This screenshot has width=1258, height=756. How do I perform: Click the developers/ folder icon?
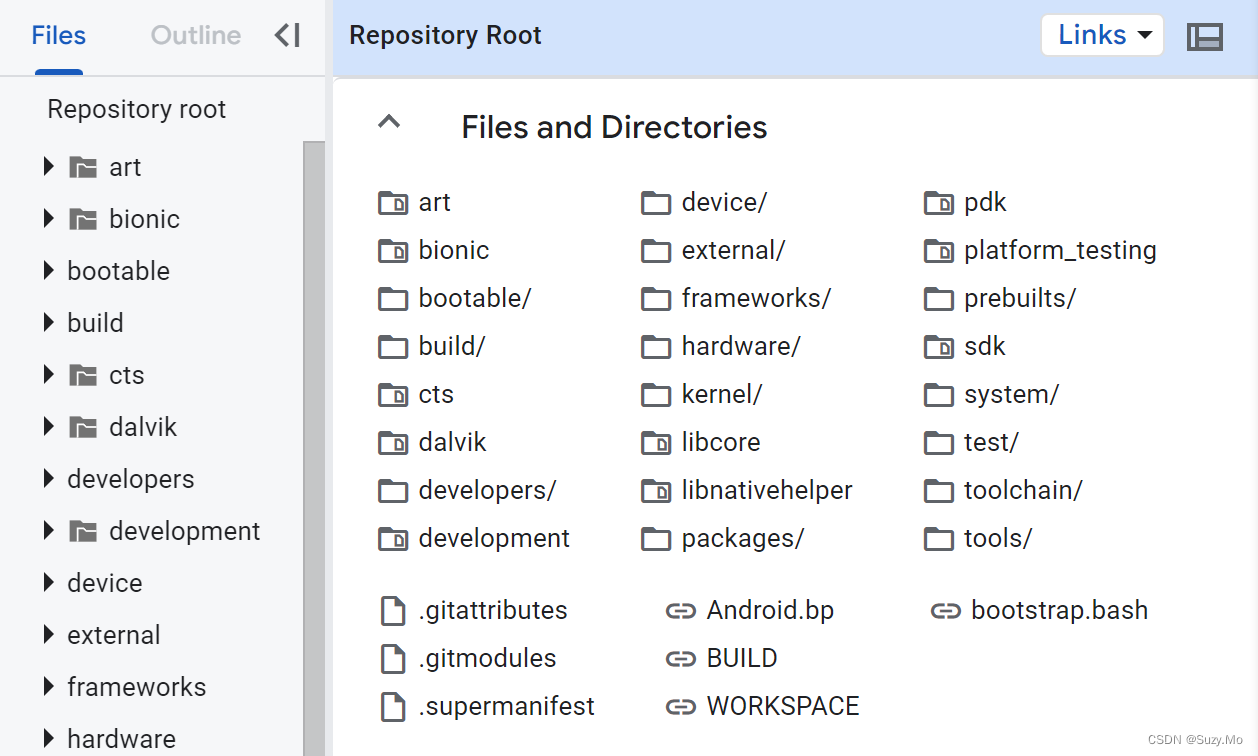click(393, 491)
